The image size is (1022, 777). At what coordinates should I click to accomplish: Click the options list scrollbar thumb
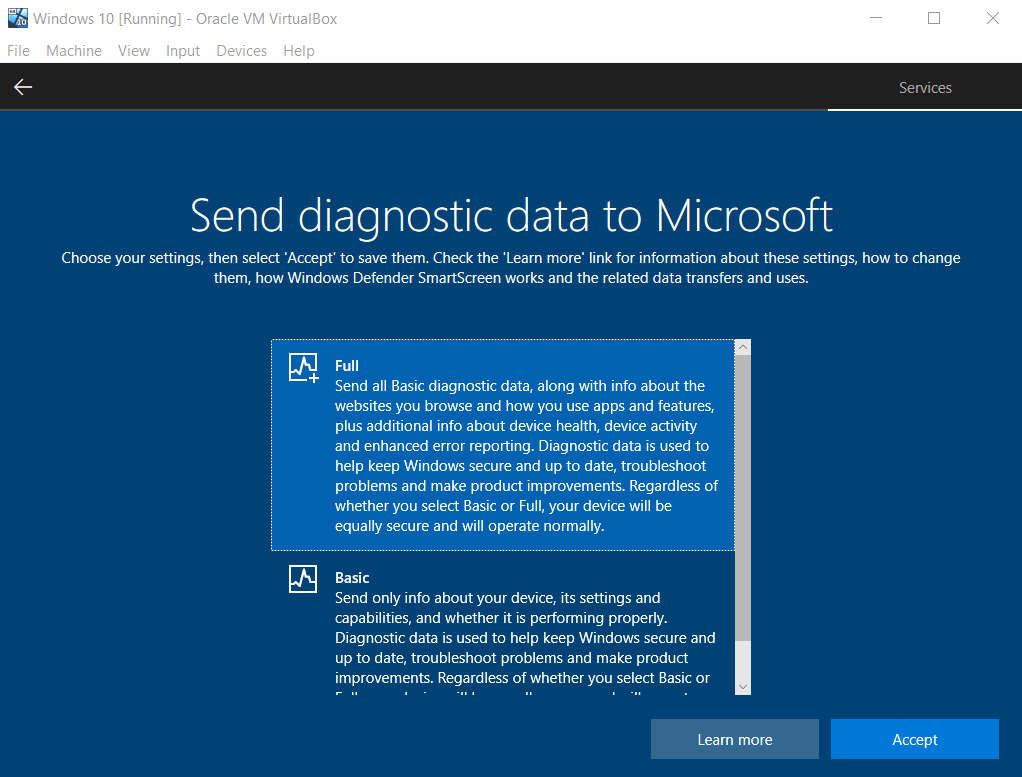click(x=742, y=498)
